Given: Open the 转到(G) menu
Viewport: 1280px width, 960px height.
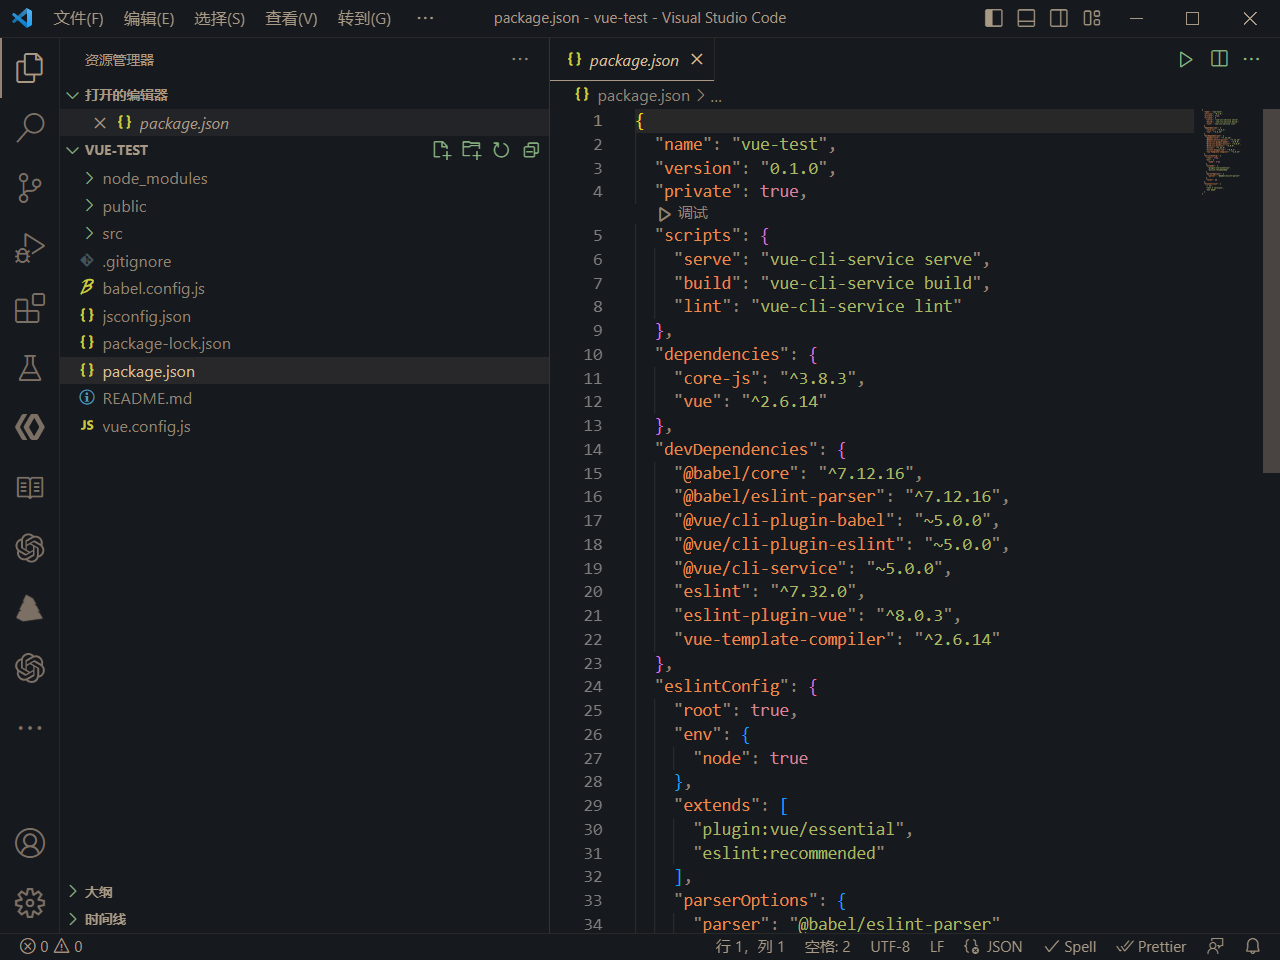Looking at the screenshot, I should (x=364, y=18).
